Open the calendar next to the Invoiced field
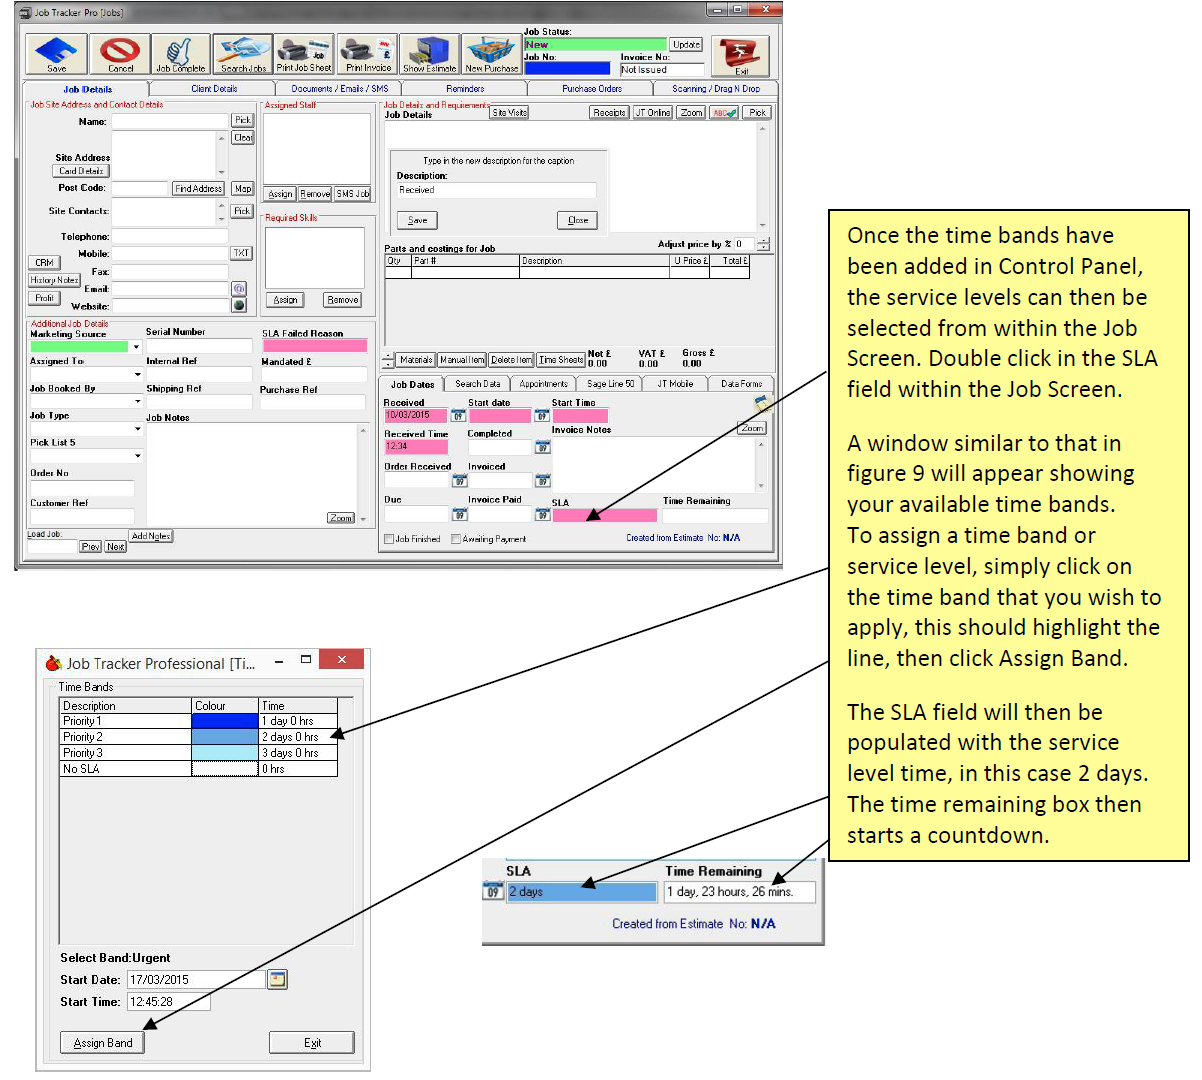This screenshot has height=1080, width=1202. pyautogui.click(x=542, y=480)
